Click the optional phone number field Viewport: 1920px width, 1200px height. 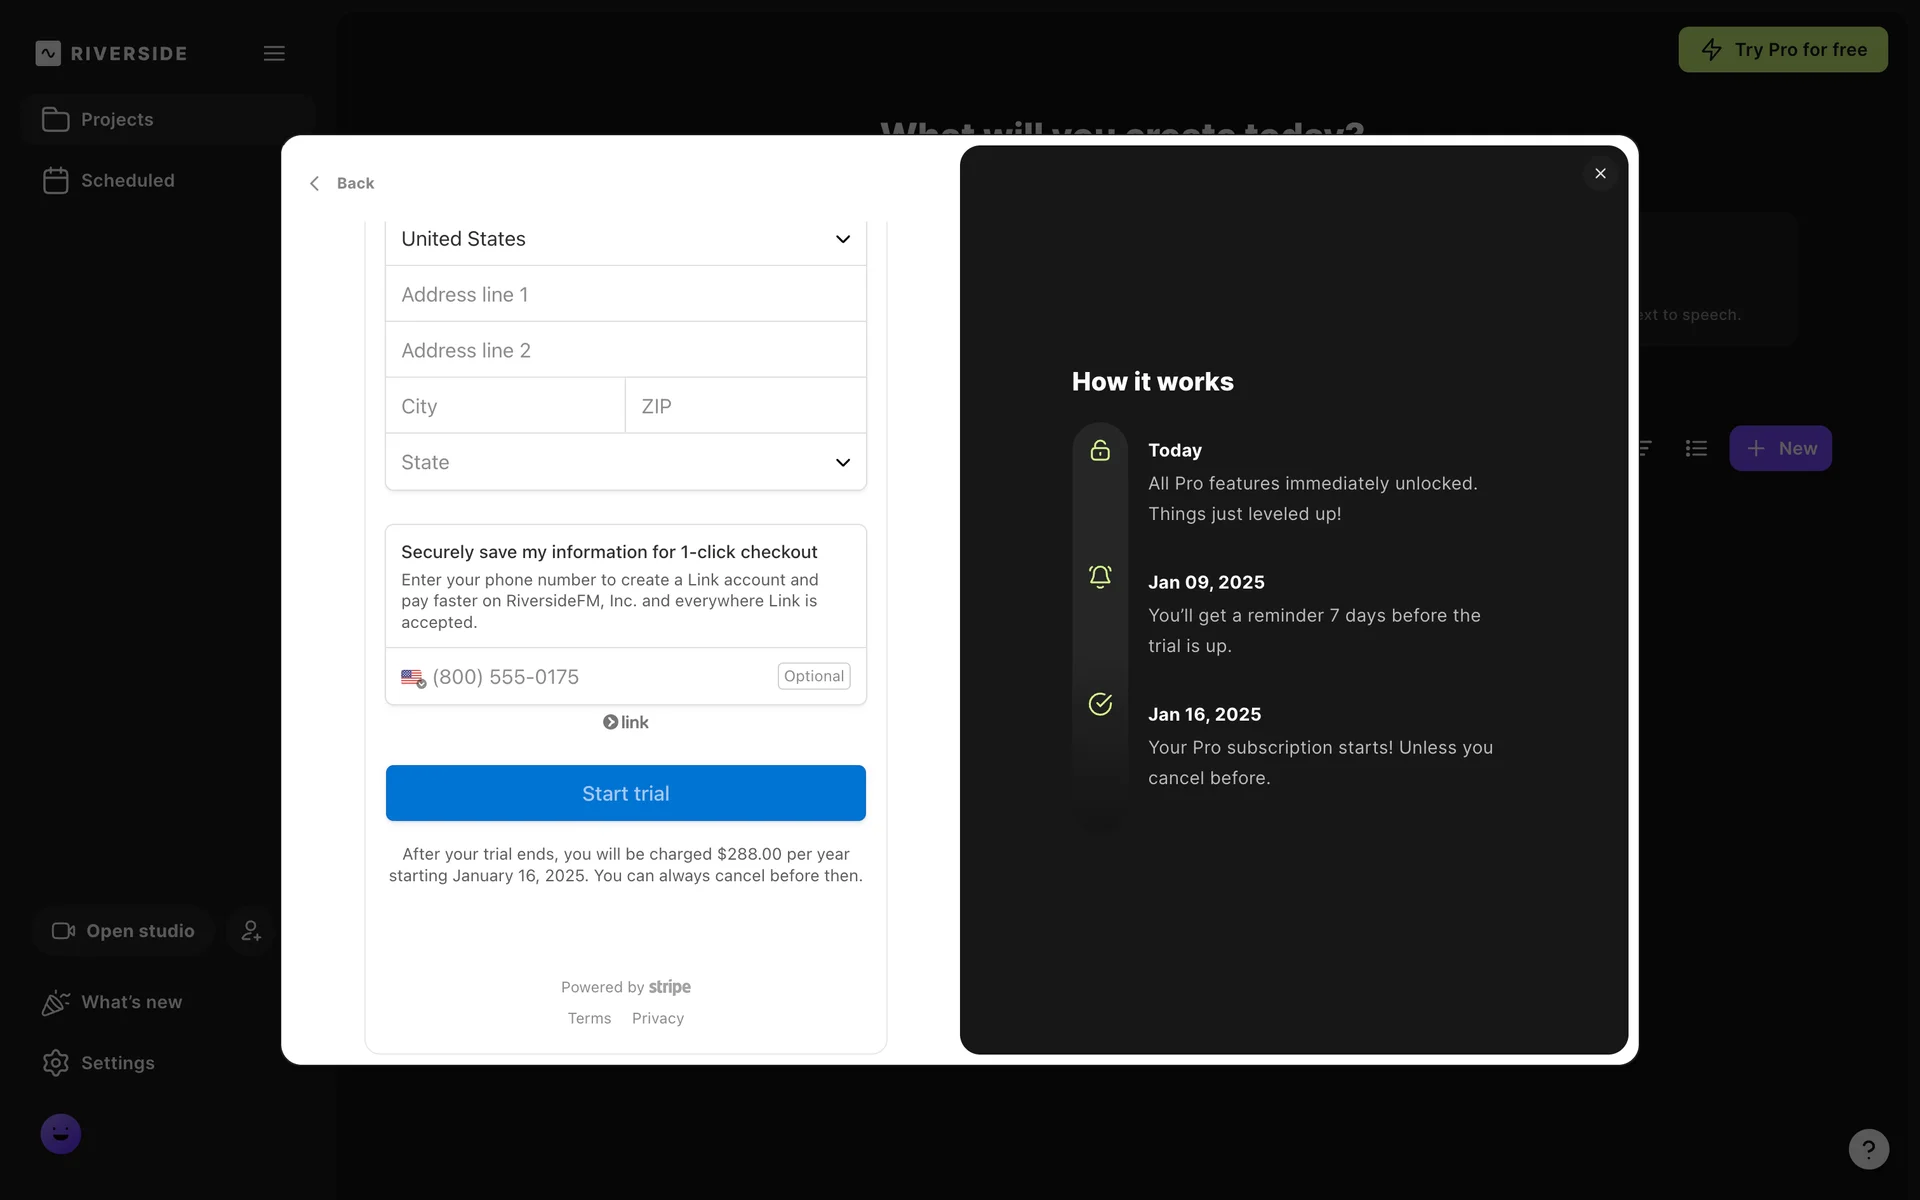600,677
